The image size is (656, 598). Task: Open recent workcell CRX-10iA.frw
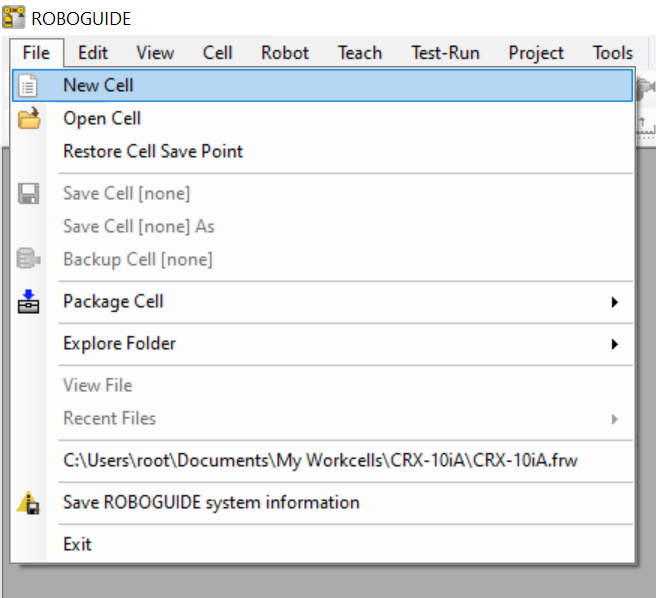(x=322, y=461)
